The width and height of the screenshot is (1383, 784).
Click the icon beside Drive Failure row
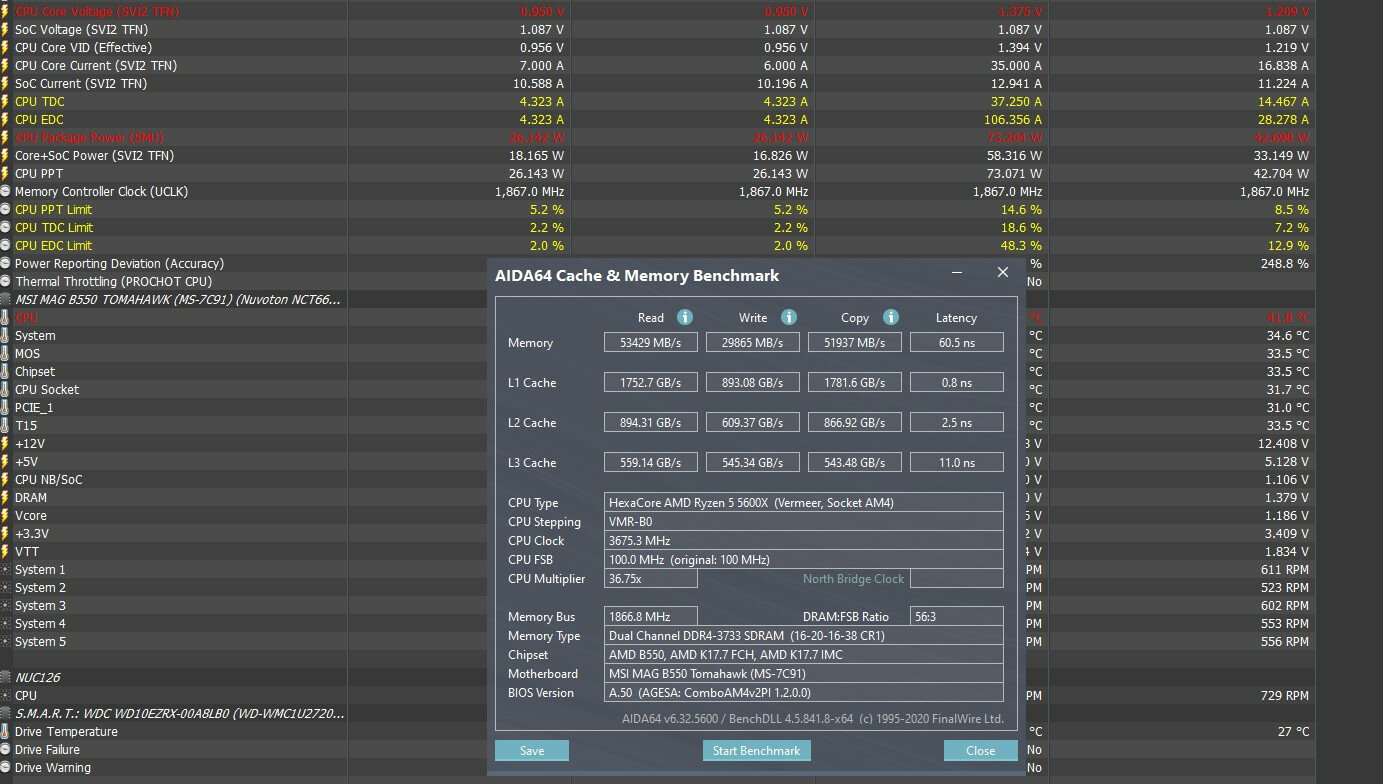(5, 750)
